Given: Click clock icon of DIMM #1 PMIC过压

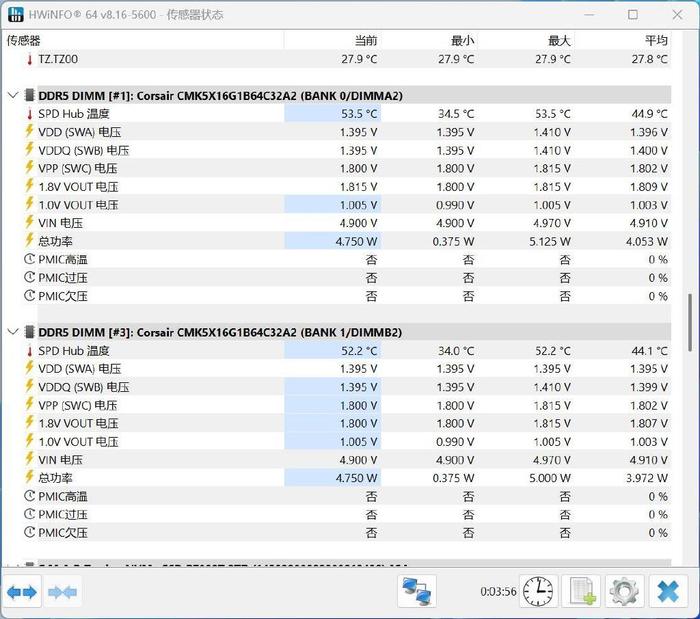Looking at the screenshot, I should [29, 277].
